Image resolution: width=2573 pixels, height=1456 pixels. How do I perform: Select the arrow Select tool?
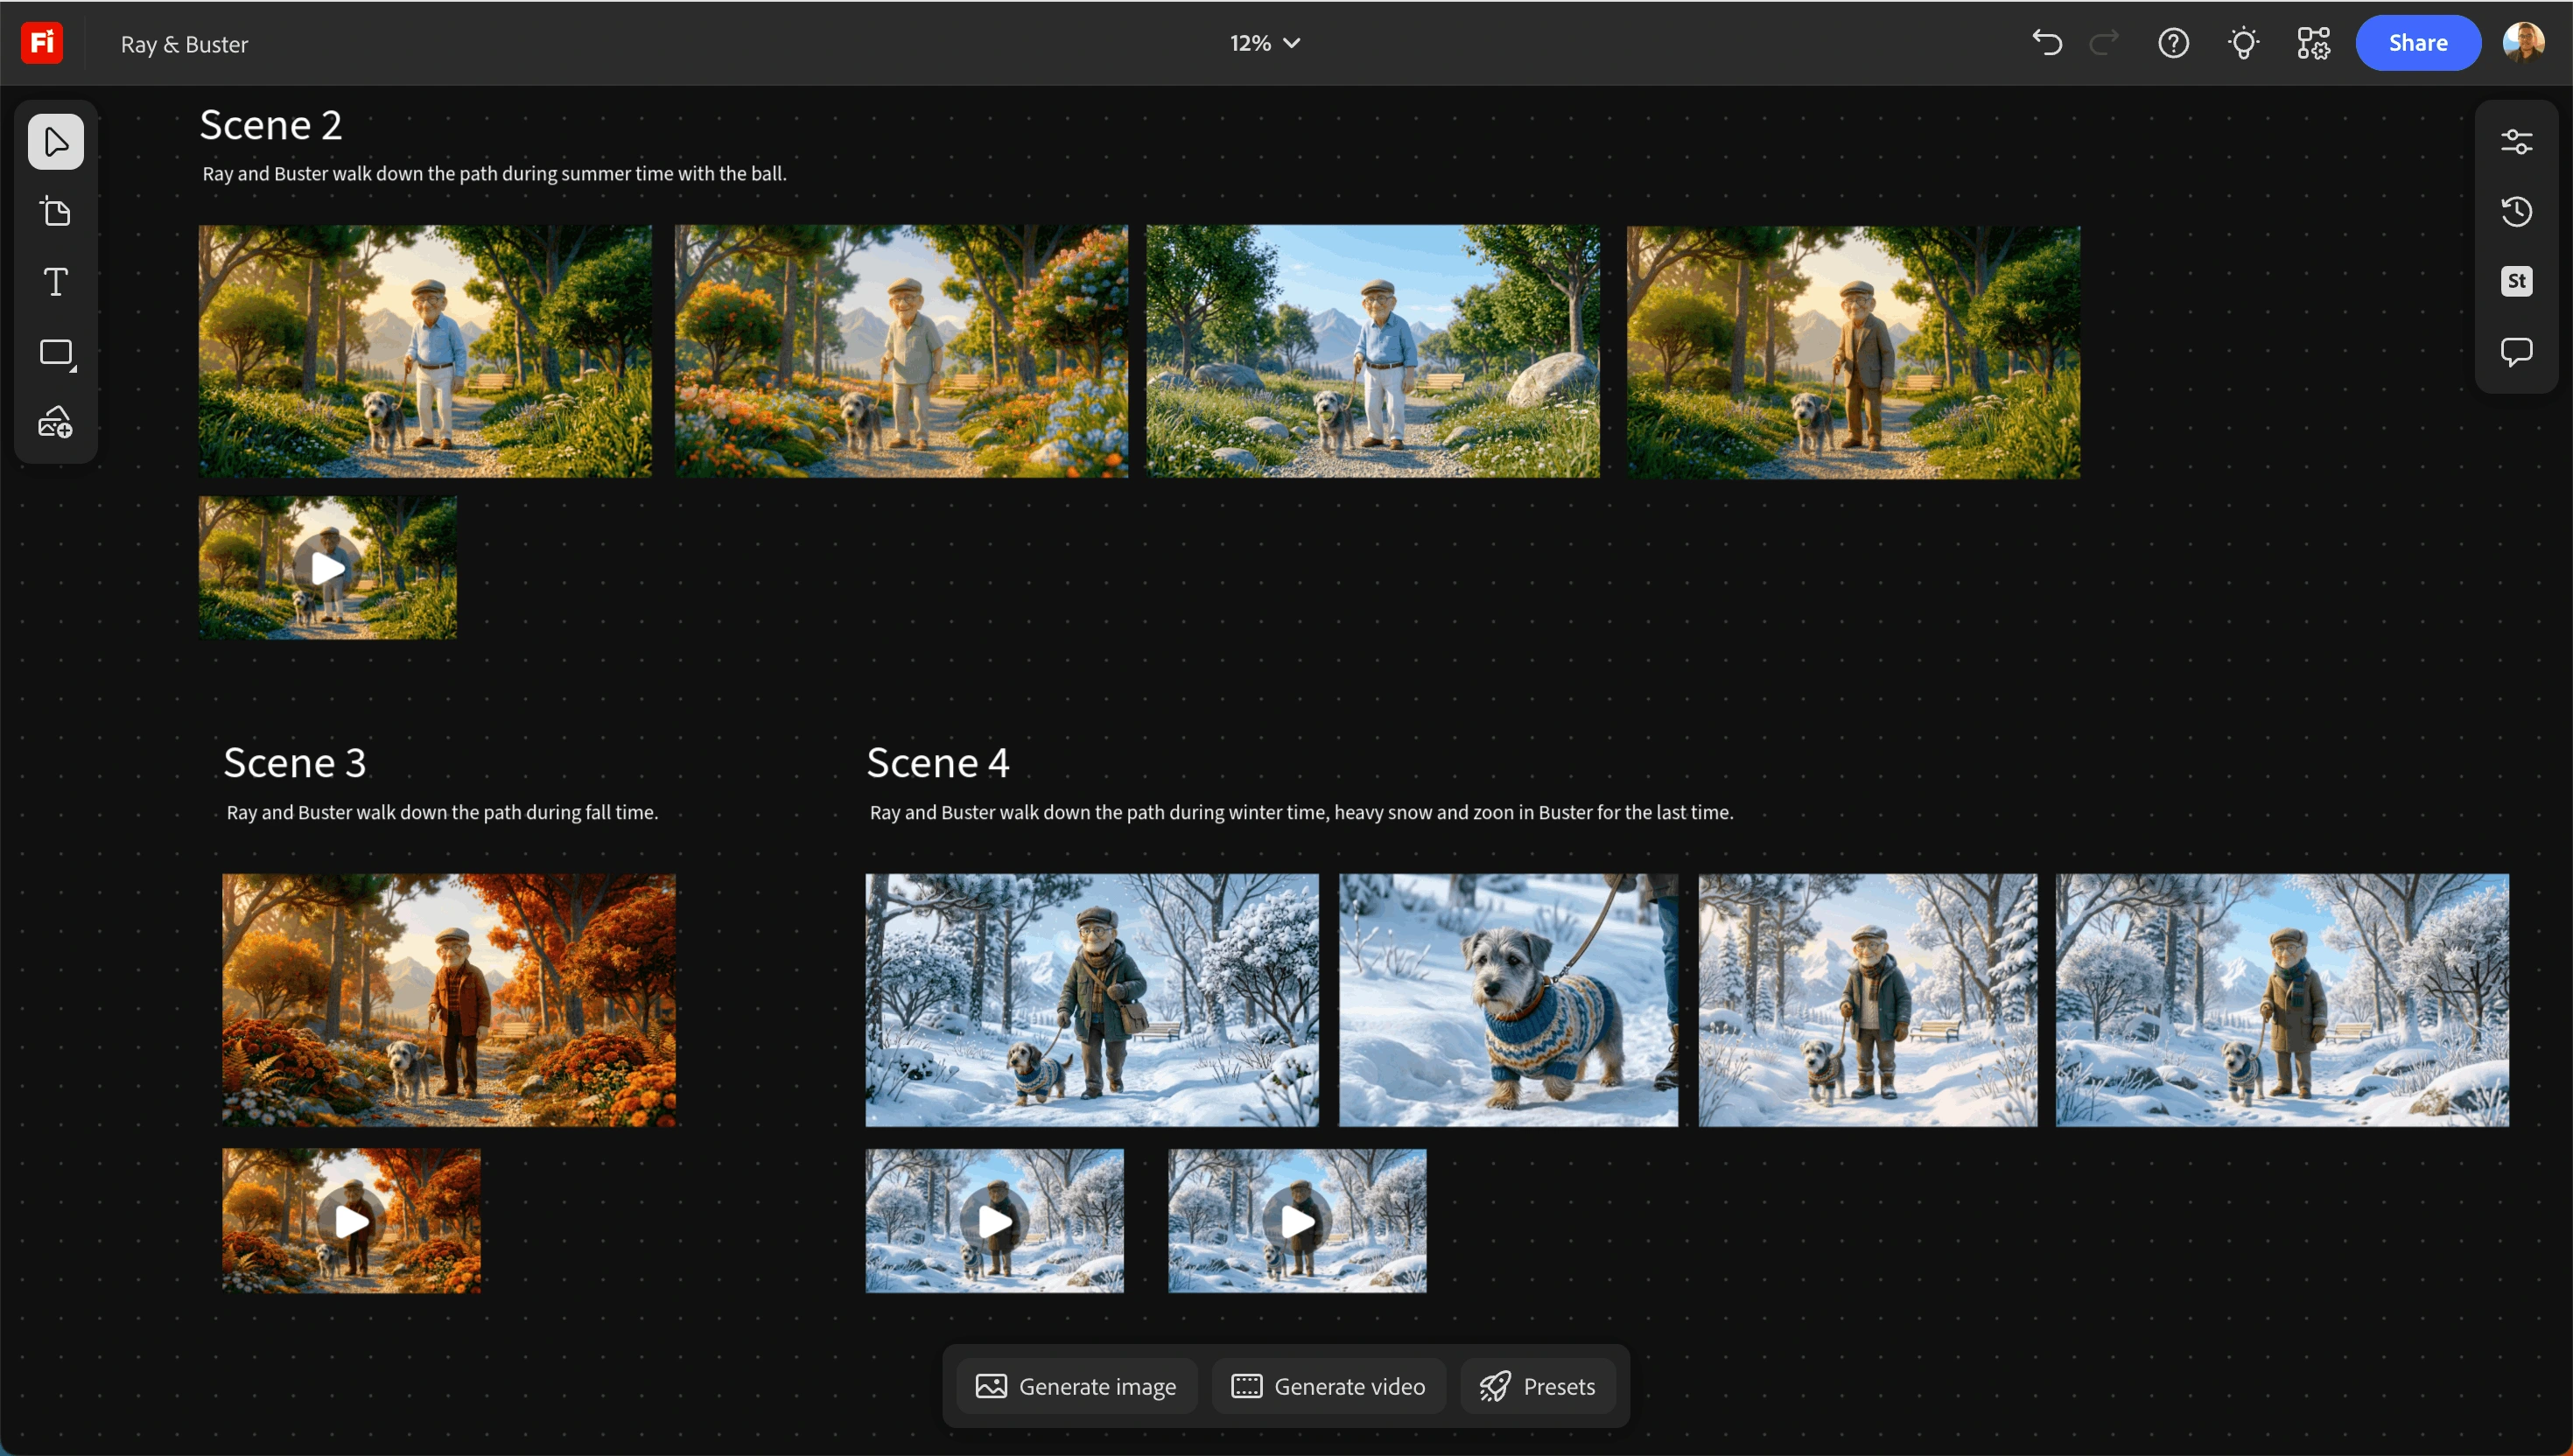56,142
